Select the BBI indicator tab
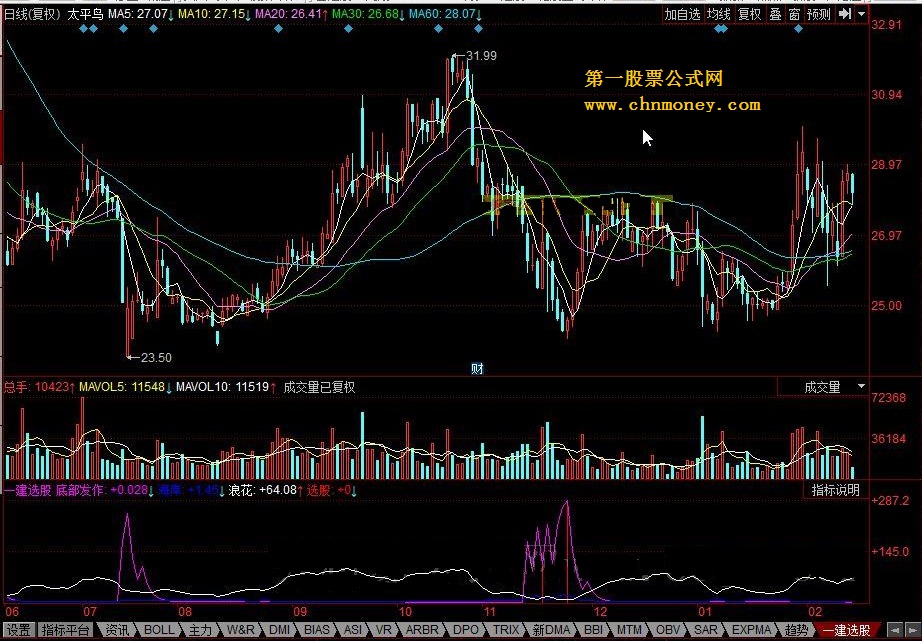This screenshot has height=641, width=922. click(593, 630)
